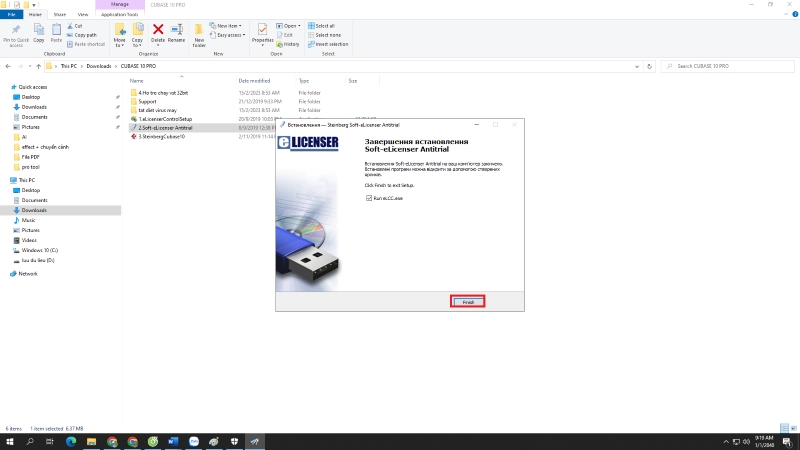This screenshot has height=450, width=800.
Task: Sort by the Type column header
Action: point(304,81)
